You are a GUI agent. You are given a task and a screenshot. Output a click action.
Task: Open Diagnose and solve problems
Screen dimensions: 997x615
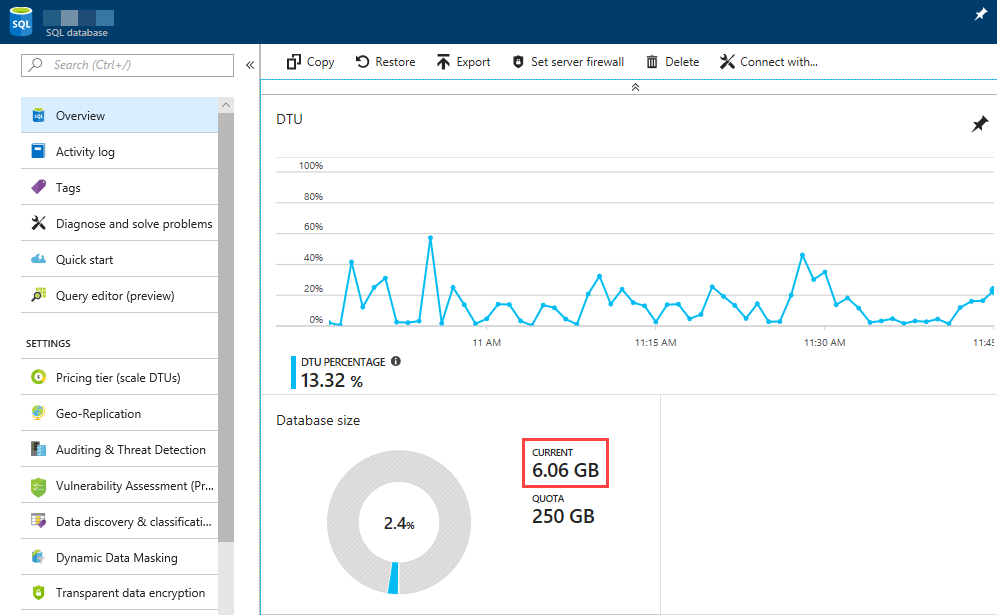(134, 224)
